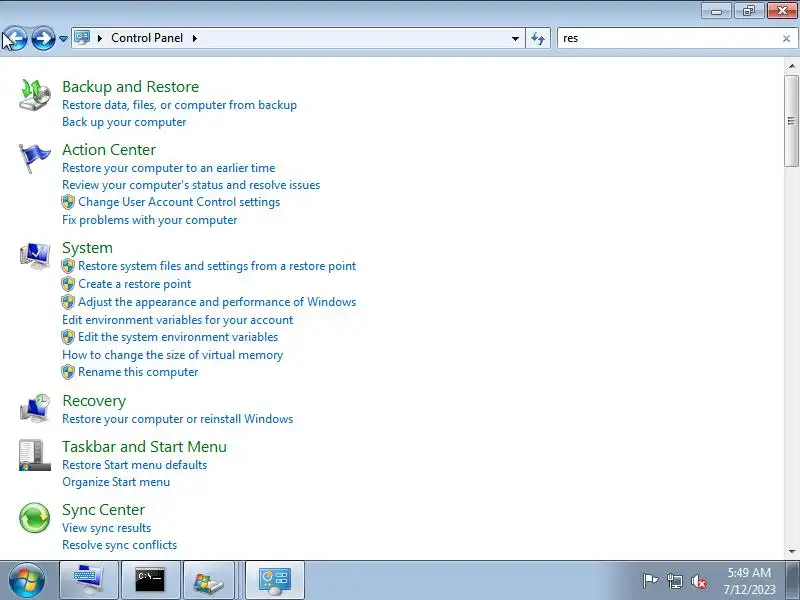
Task: Open Resolve sync conflicts link
Action: (x=119, y=545)
